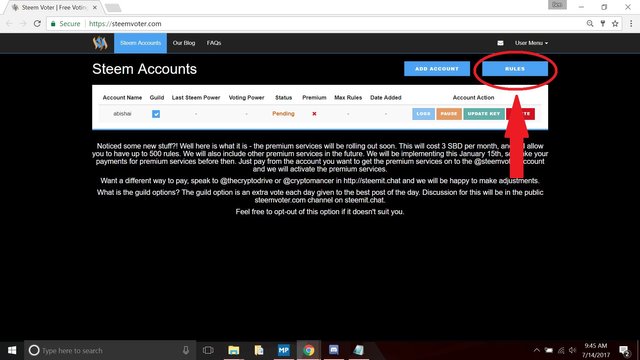
Task: Click UPDATE KEY button for abishai
Action: [x=484, y=114]
